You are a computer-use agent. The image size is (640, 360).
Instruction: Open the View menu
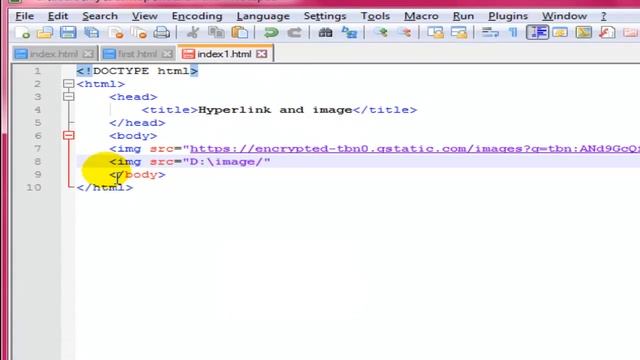[x=144, y=16]
